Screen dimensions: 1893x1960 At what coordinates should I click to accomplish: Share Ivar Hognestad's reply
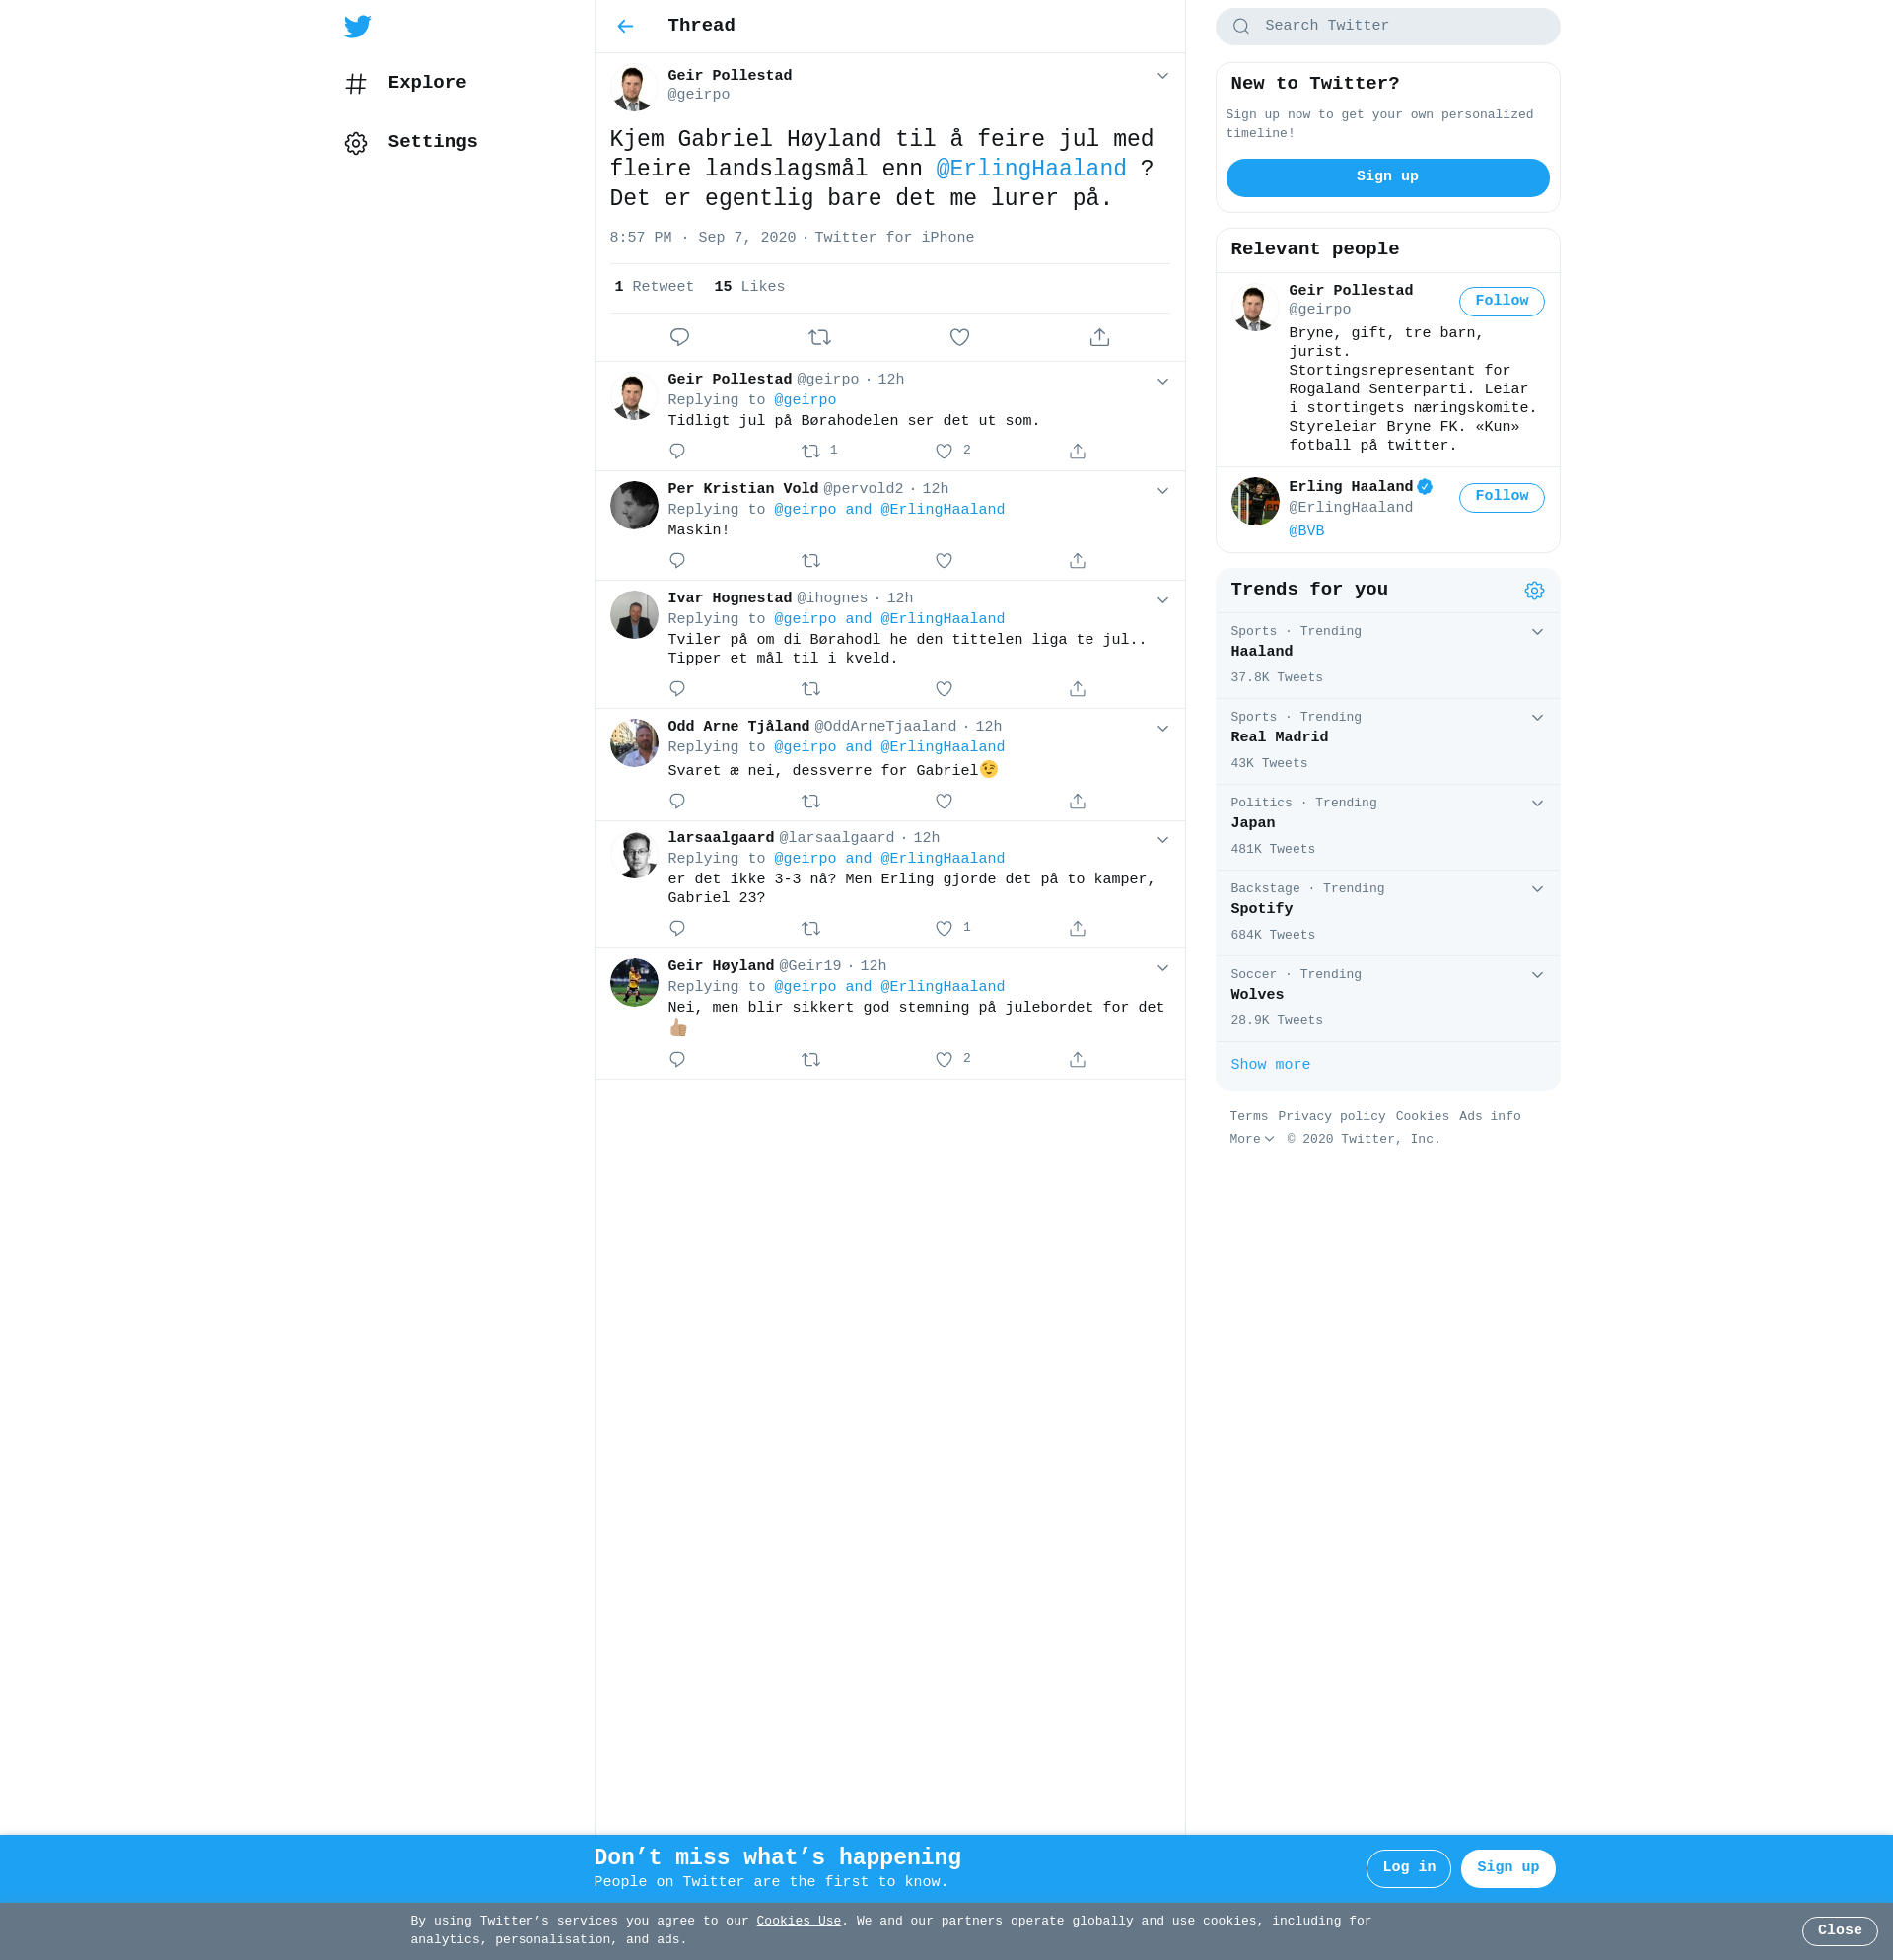(1077, 689)
